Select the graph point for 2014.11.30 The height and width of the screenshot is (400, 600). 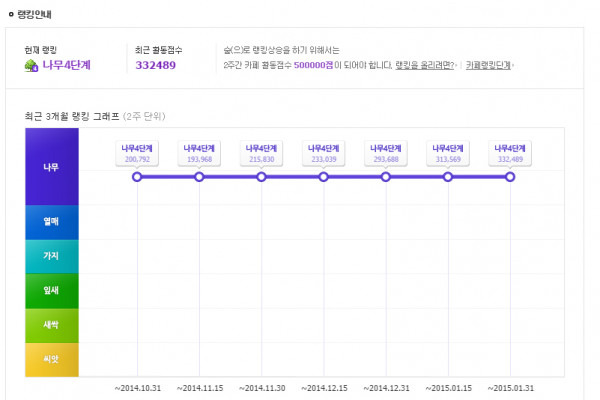pos(261,177)
